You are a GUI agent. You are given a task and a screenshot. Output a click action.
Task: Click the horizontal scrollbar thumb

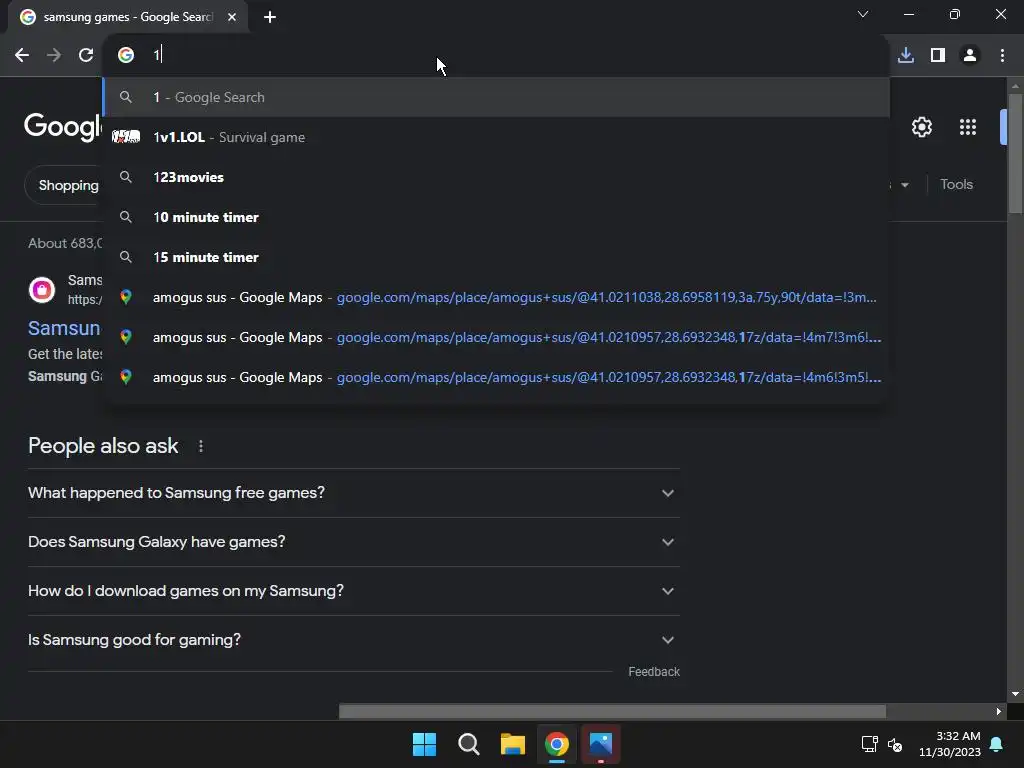[612, 711]
